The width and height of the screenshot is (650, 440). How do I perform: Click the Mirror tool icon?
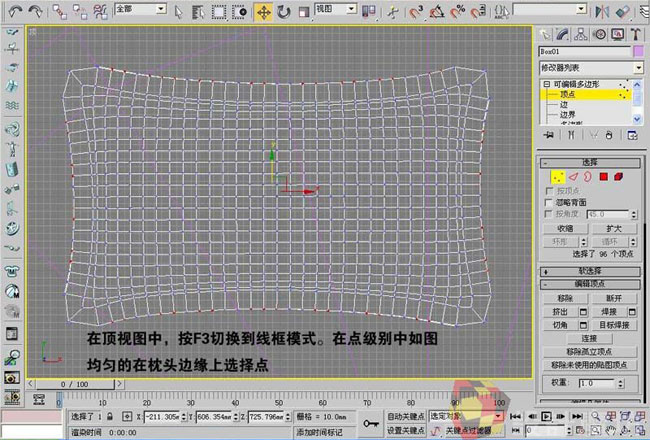(602, 12)
